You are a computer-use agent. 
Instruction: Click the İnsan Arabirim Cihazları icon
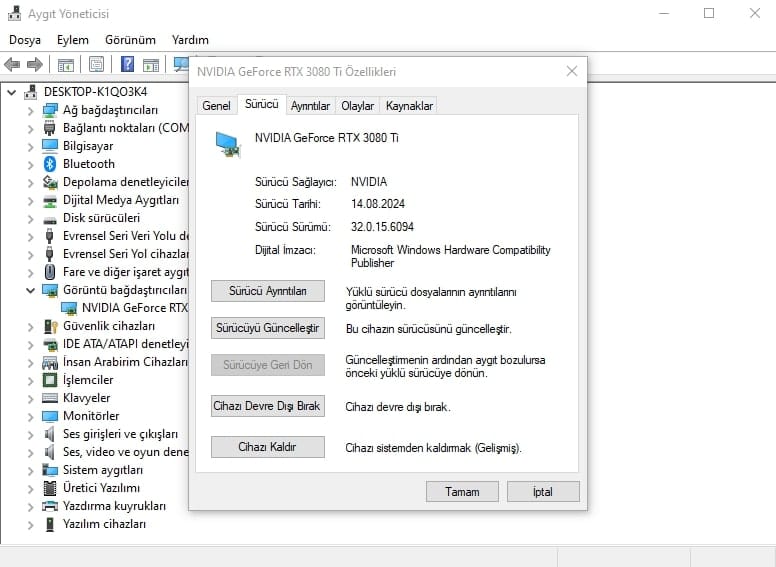pyautogui.click(x=50, y=362)
